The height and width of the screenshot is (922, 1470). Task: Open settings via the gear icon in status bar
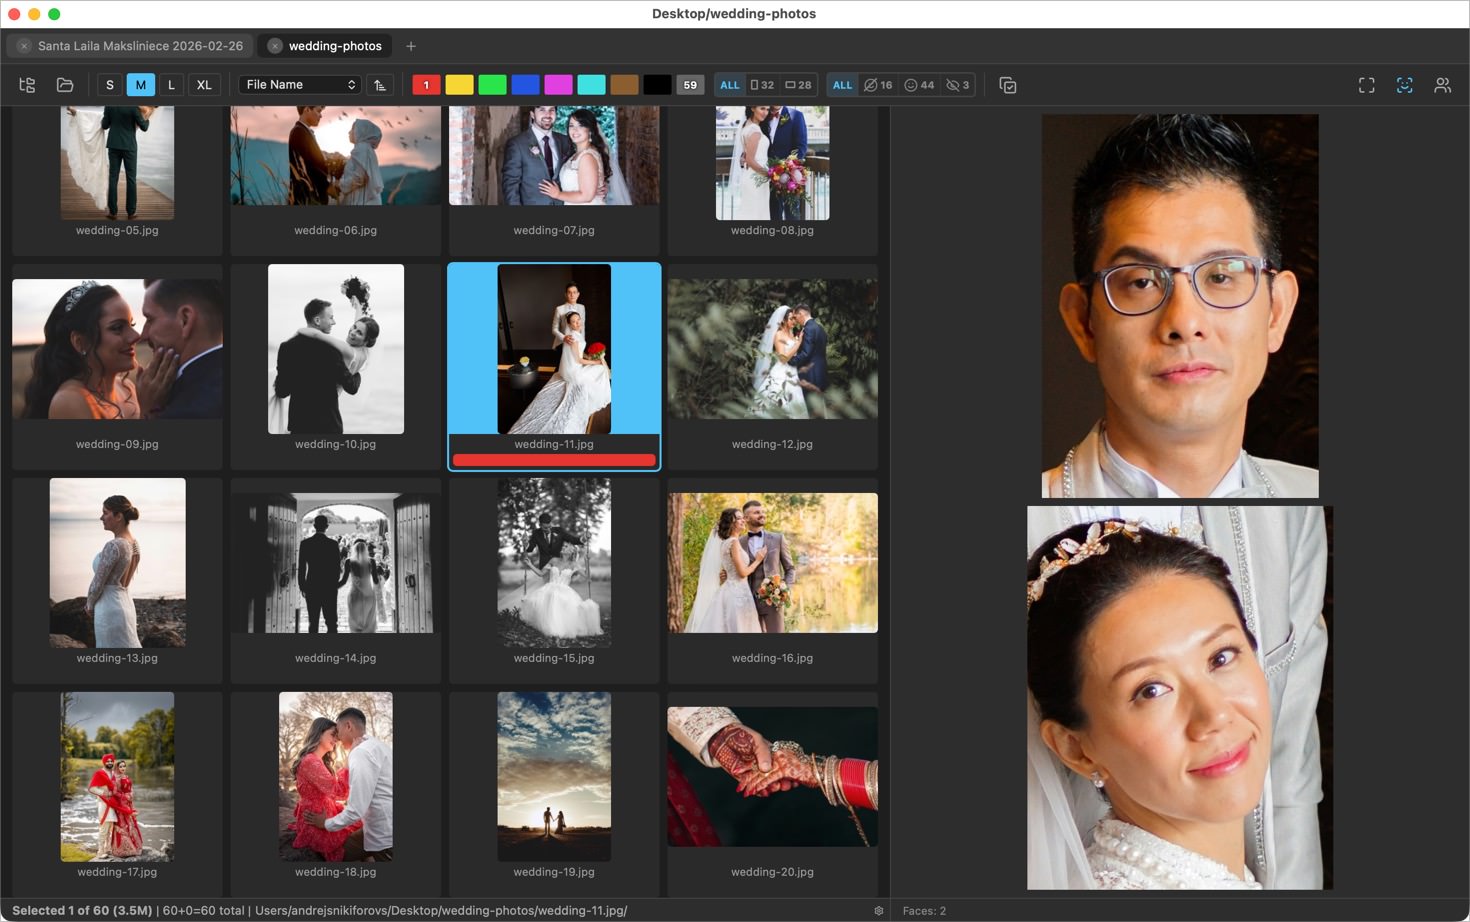click(878, 911)
